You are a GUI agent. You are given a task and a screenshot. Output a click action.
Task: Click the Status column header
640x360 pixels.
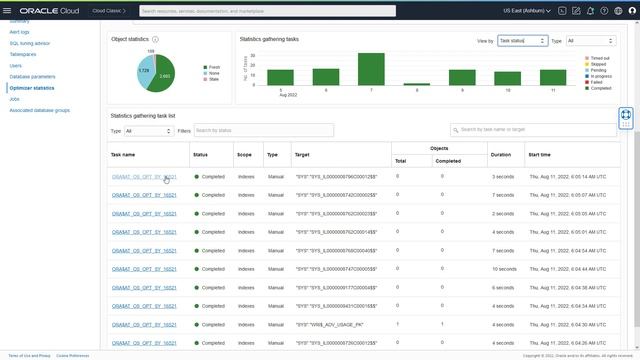click(x=200, y=155)
